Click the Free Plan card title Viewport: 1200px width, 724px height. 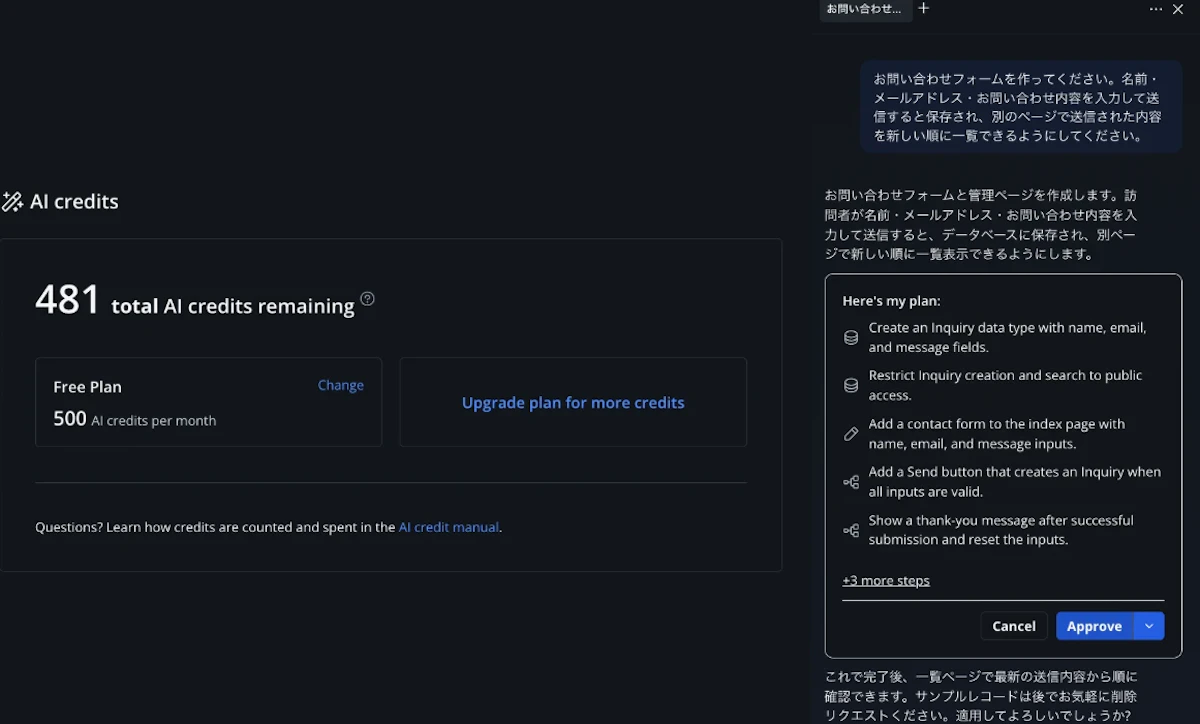pyautogui.click(x=88, y=387)
